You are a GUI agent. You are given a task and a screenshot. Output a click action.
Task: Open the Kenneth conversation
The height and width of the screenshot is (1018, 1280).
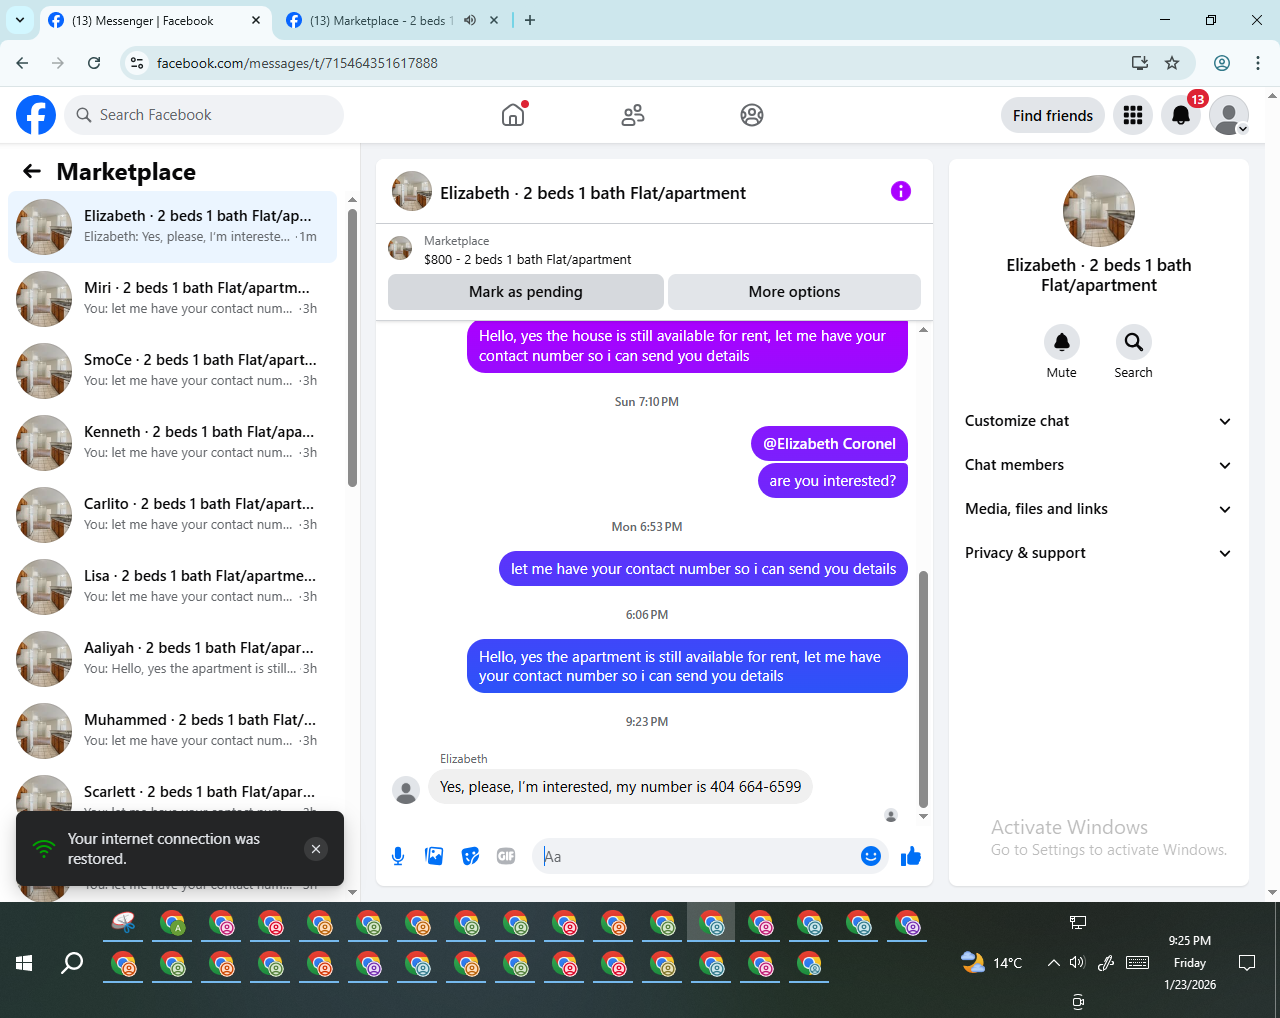[x=172, y=442]
